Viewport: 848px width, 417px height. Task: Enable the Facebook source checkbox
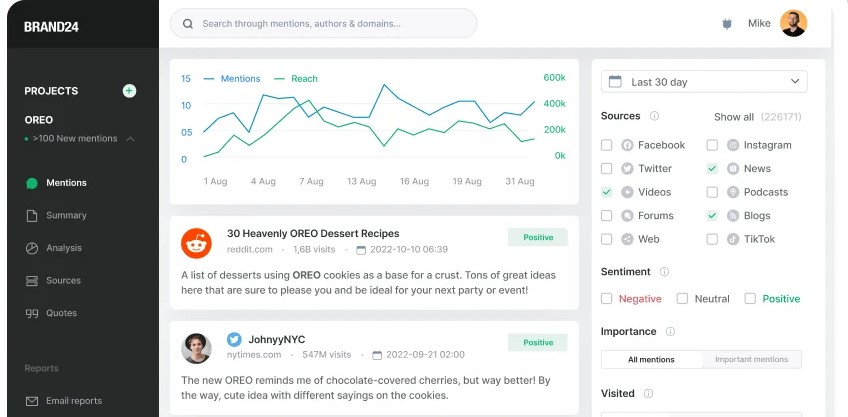click(607, 145)
